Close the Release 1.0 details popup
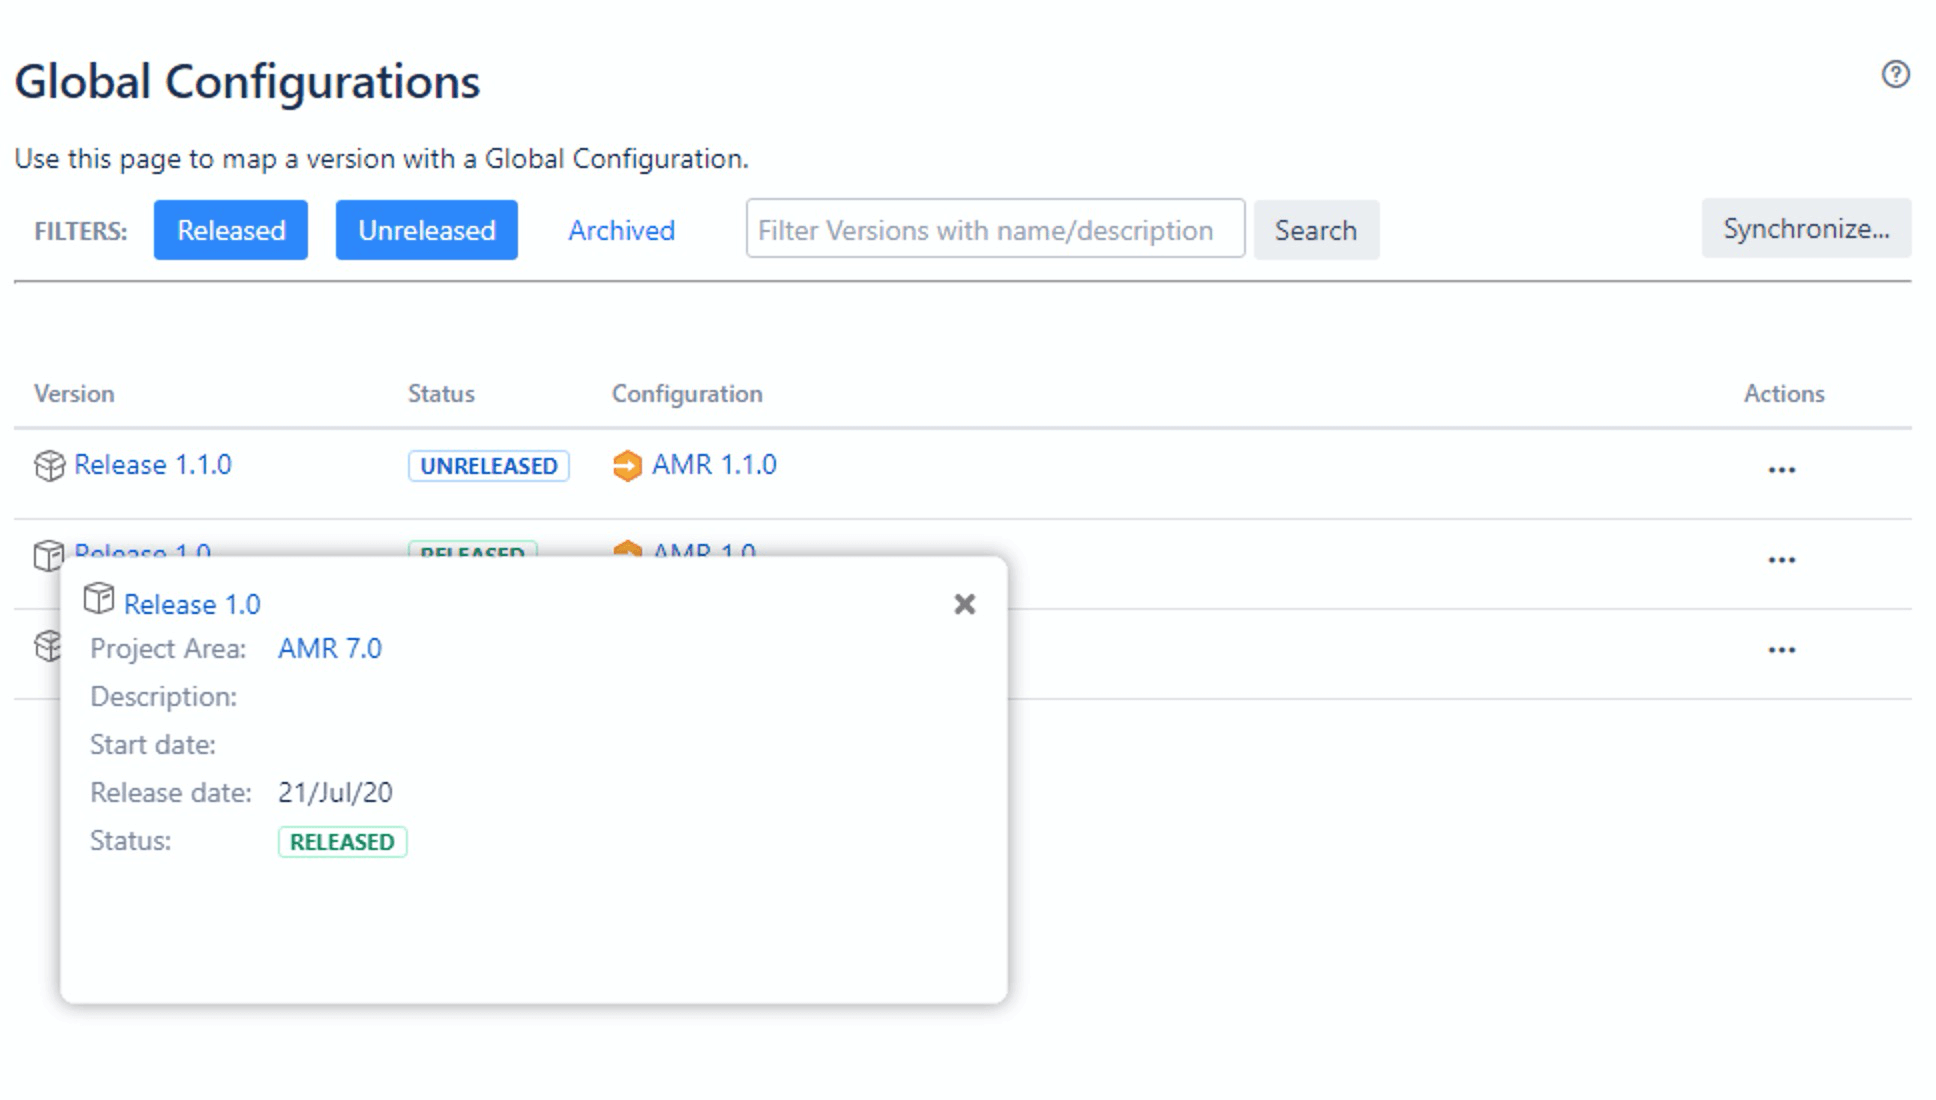Screen dimensions: 1936x1100 (x=965, y=604)
